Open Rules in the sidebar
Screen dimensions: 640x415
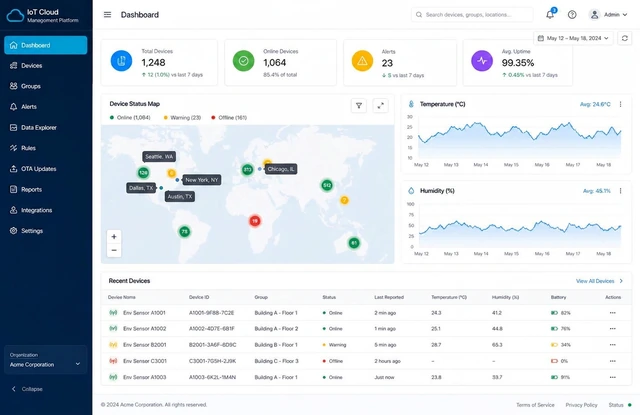click(x=45, y=148)
